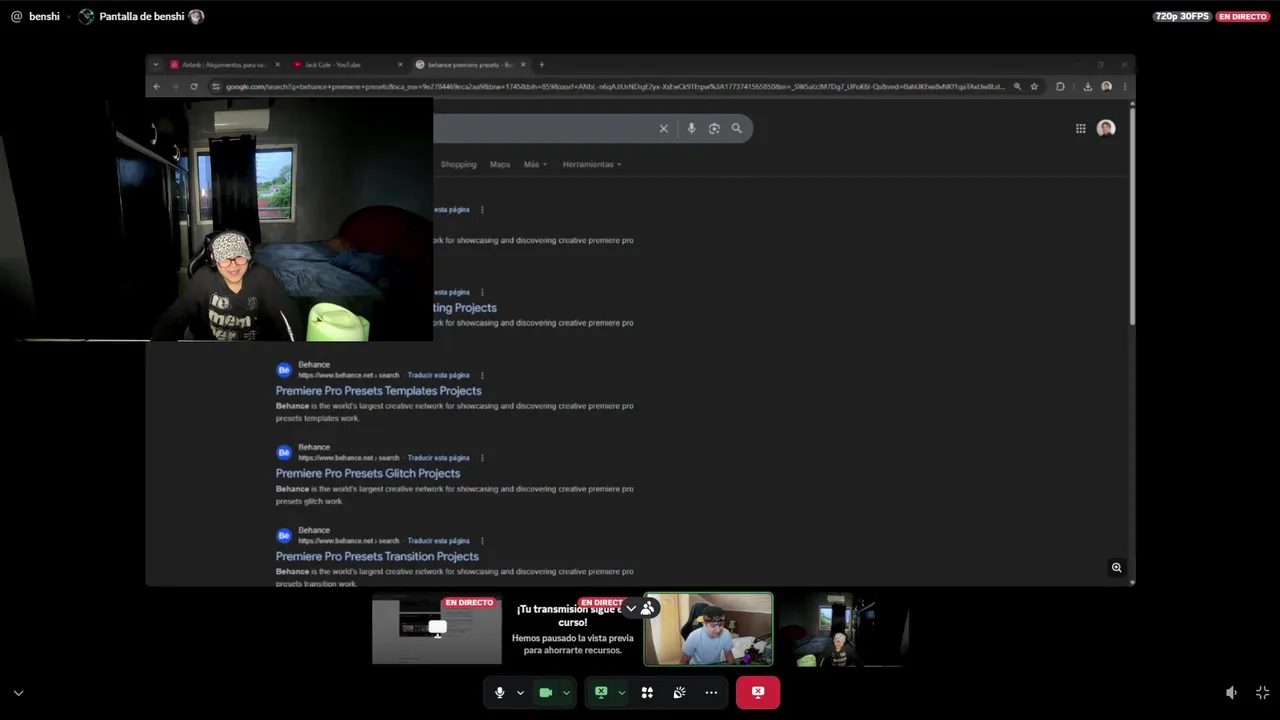Expand the Más filter dropdown
This screenshot has height=720, width=1280.
[x=535, y=164]
